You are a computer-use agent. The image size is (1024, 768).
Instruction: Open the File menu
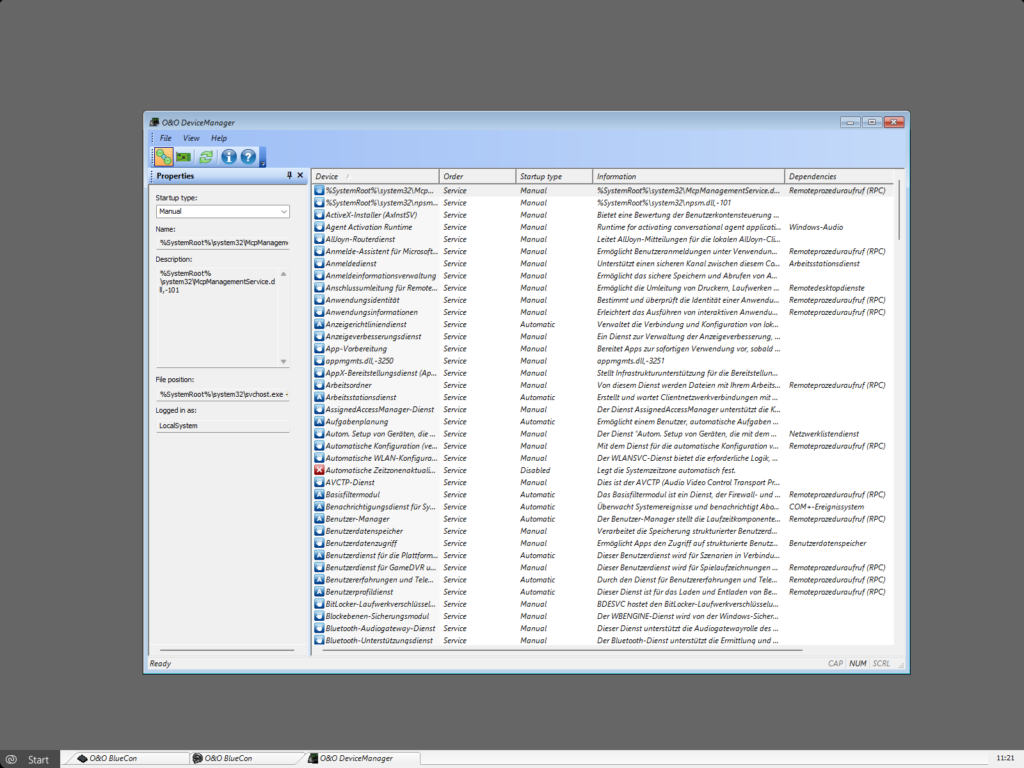tap(166, 138)
